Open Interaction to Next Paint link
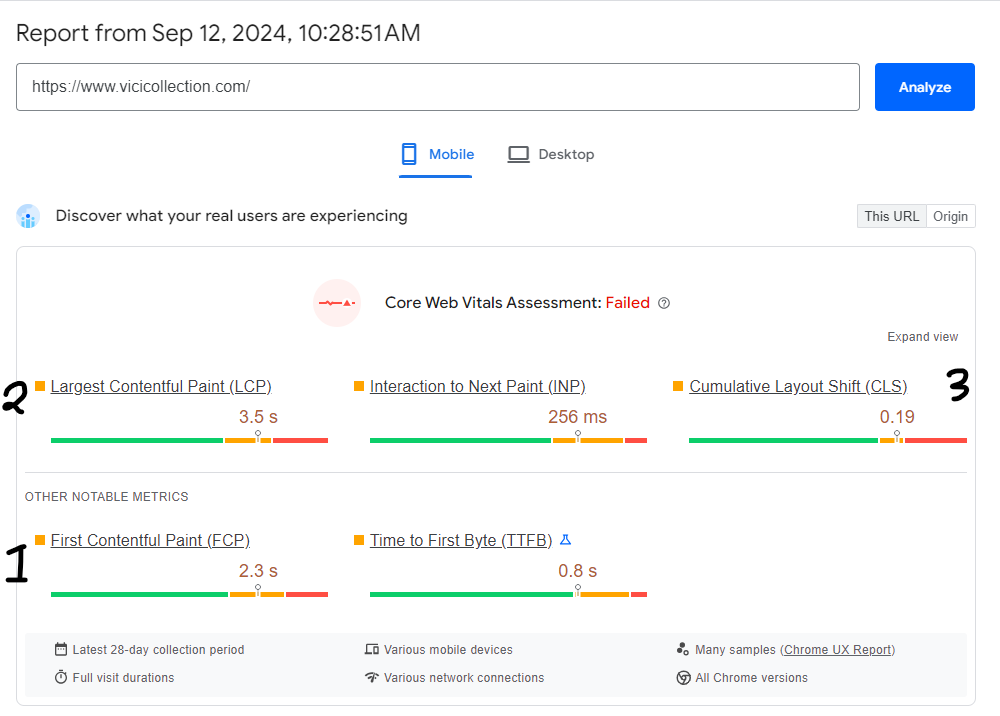1000x716 pixels. (477, 386)
